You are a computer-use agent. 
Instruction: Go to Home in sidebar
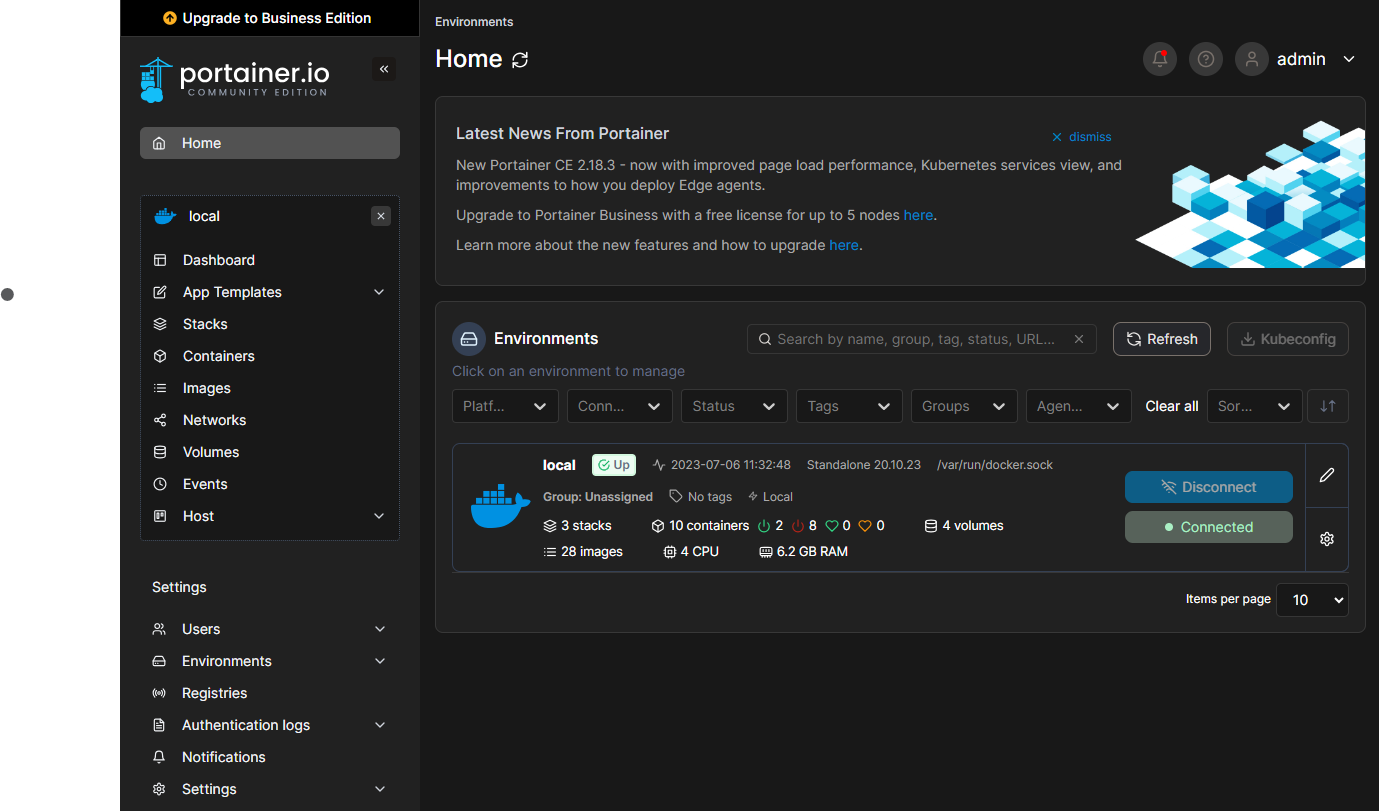point(270,143)
